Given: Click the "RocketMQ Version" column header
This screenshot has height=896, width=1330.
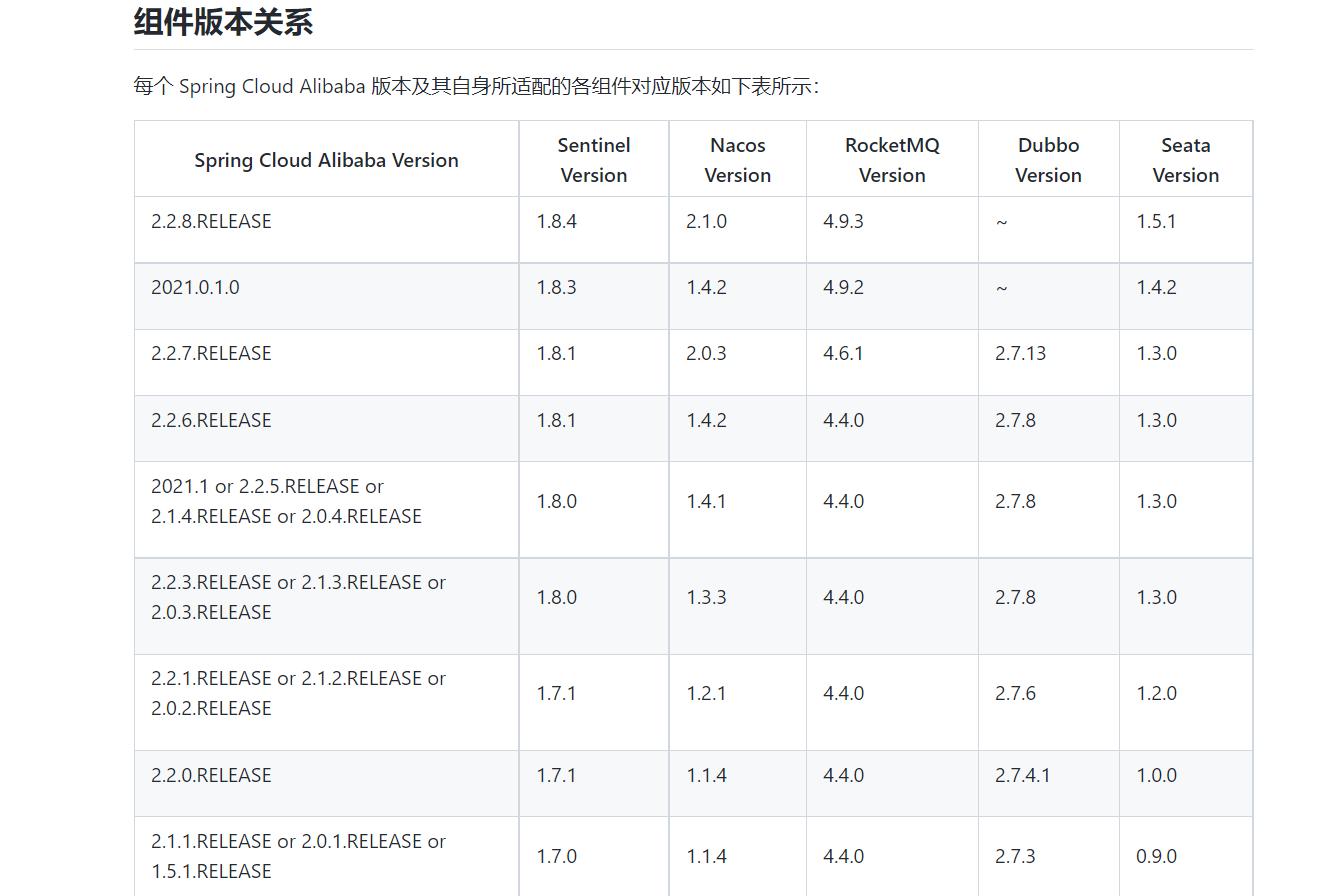Looking at the screenshot, I should tap(892, 160).
